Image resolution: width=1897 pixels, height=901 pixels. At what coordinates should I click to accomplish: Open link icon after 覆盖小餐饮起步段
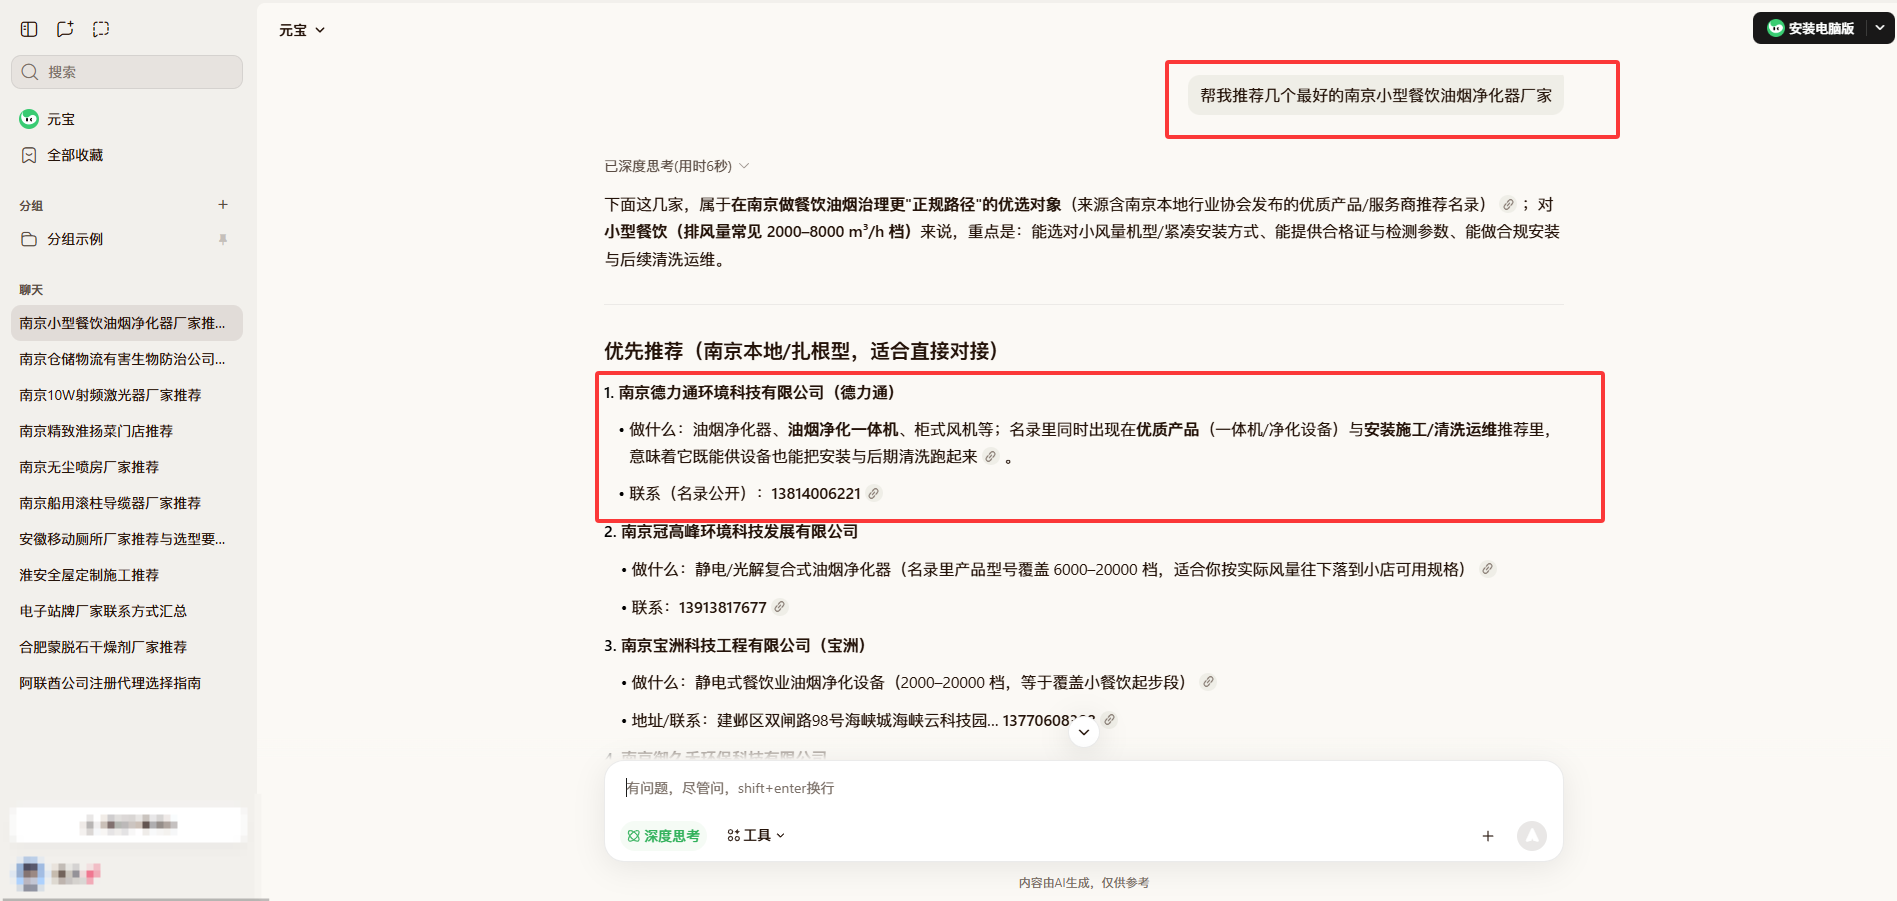pyautogui.click(x=1208, y=682)
